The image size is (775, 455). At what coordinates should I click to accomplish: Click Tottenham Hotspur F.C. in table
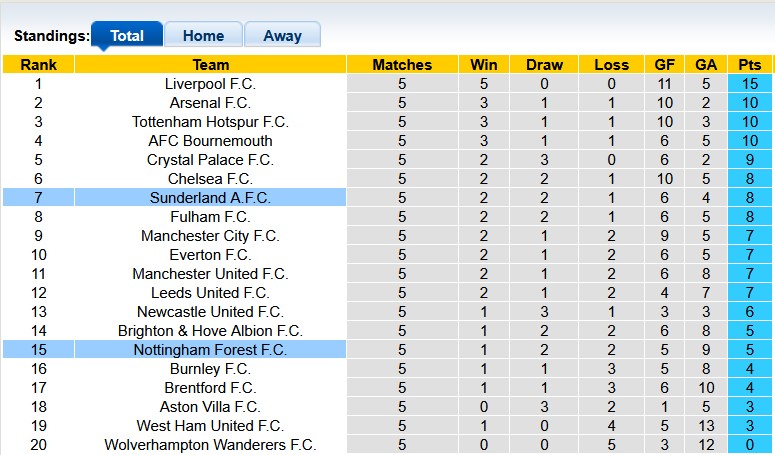coord(210,122)
